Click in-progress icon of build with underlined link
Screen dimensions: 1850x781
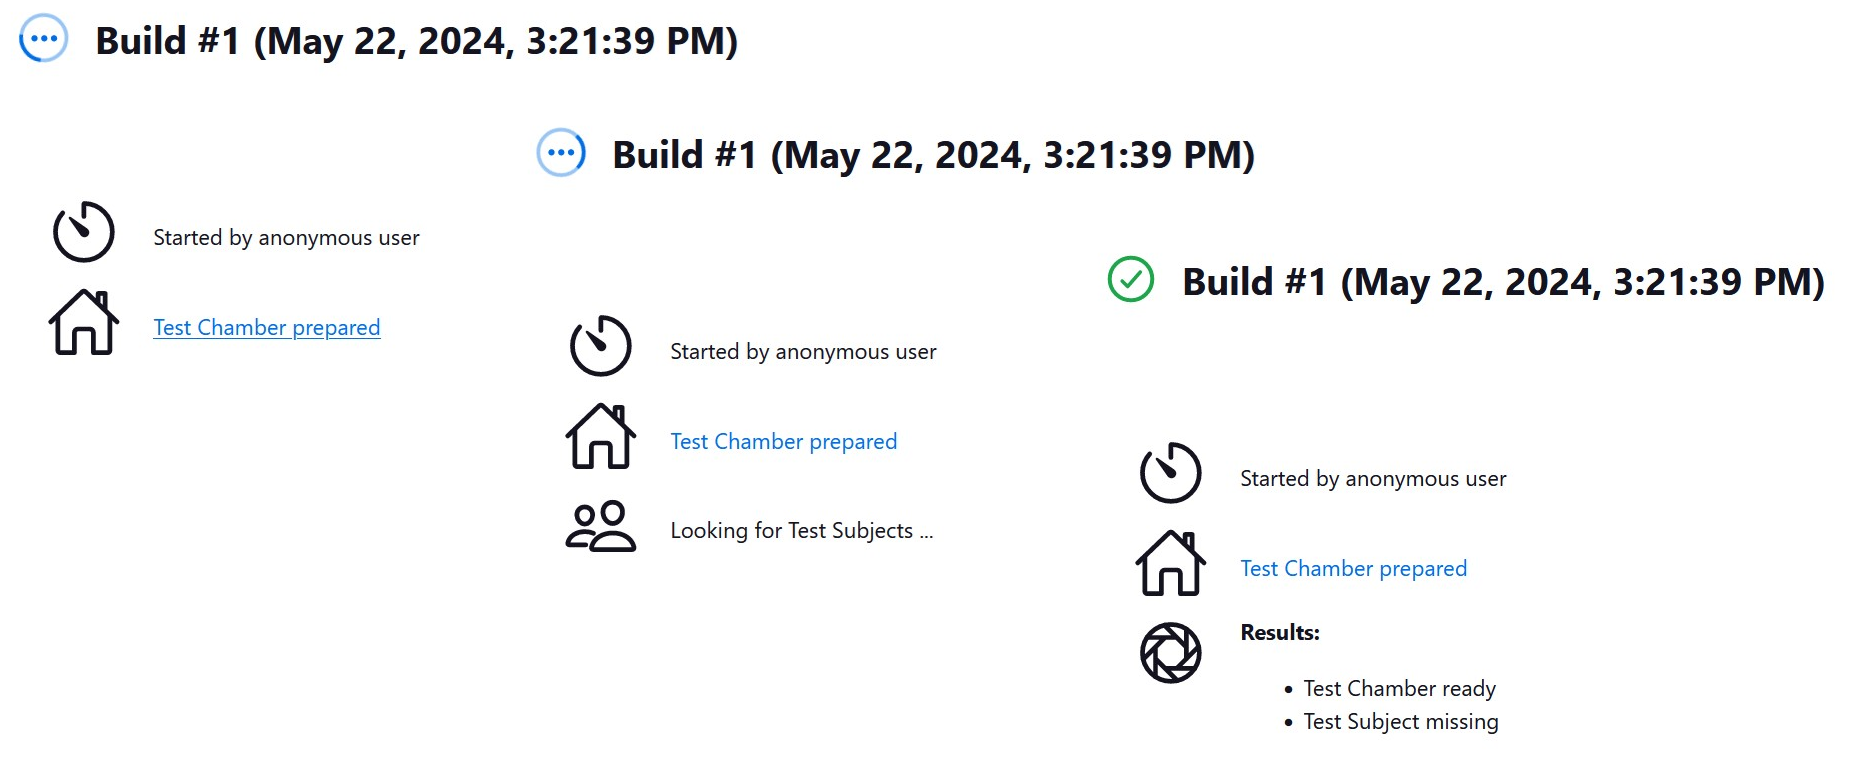pyautogui.click(x=44, y=39)
